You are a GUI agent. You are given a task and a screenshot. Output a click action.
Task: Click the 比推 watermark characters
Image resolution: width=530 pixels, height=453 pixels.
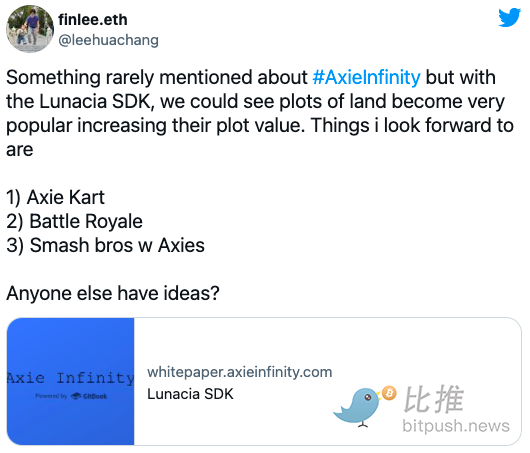point(434,399)
